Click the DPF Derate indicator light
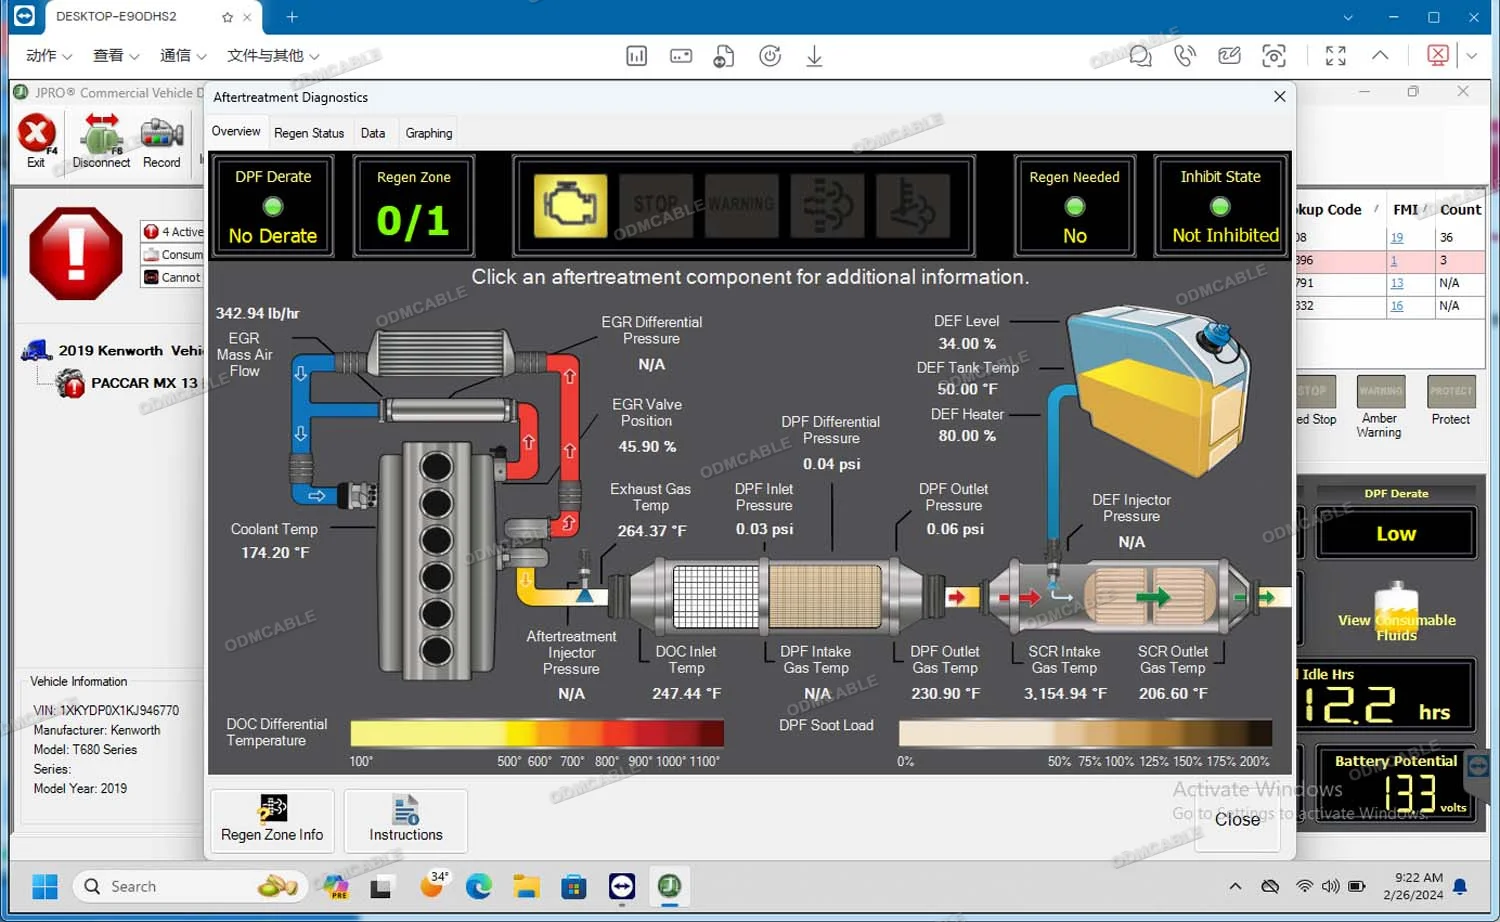Image resolution: width=1500 pixels, height=922 pixels. [x=273, y=207]
